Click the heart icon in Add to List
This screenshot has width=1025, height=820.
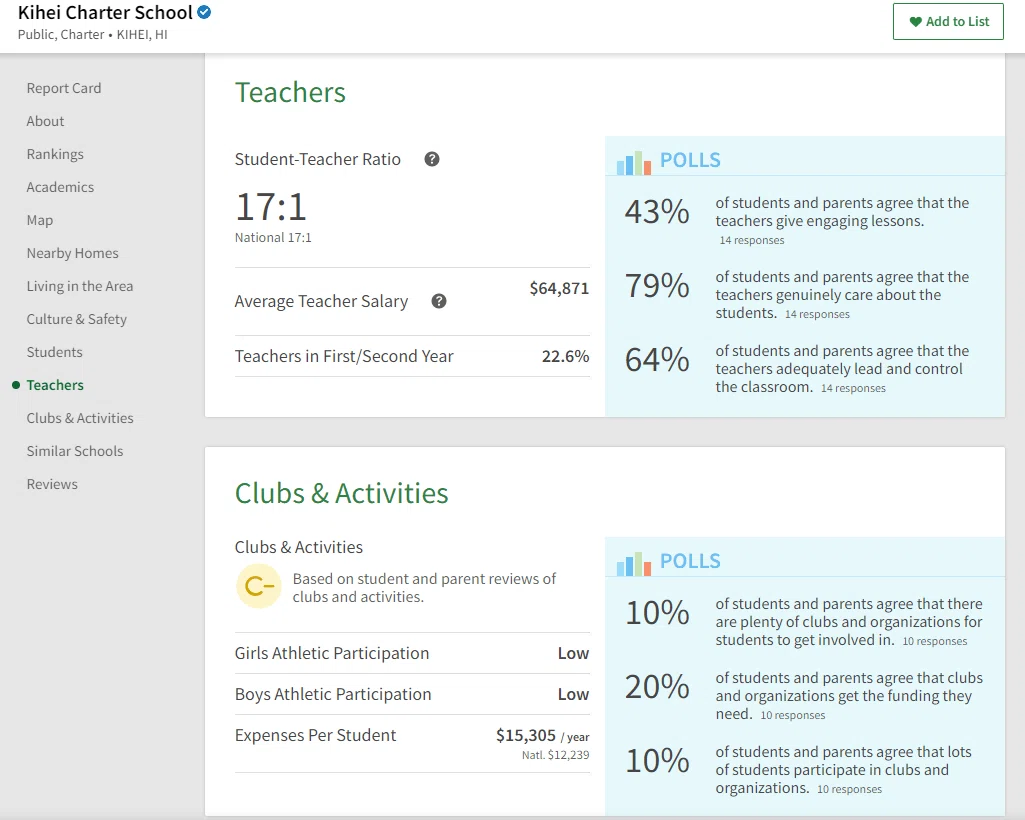pyautogui.click(x=916, y=22)
